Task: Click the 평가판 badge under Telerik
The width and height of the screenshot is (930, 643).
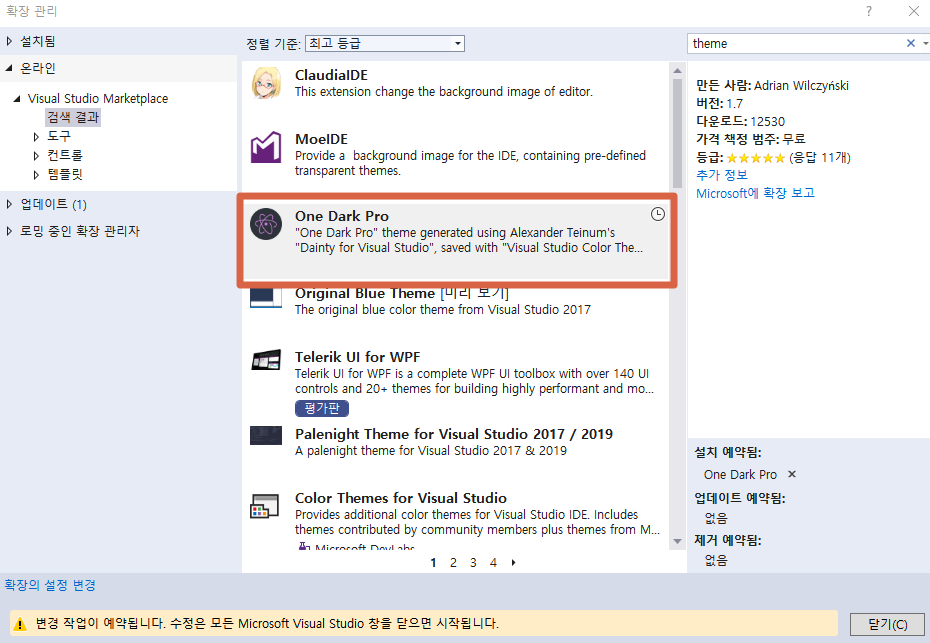Action: [321, 408]
